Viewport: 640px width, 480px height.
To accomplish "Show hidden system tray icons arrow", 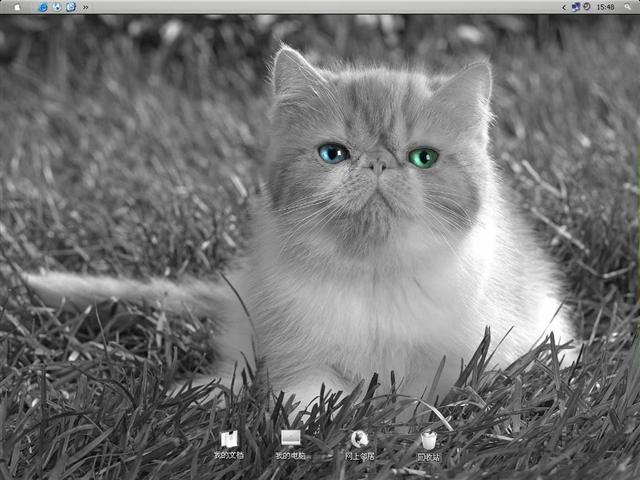I will click(x=564, y=7).
